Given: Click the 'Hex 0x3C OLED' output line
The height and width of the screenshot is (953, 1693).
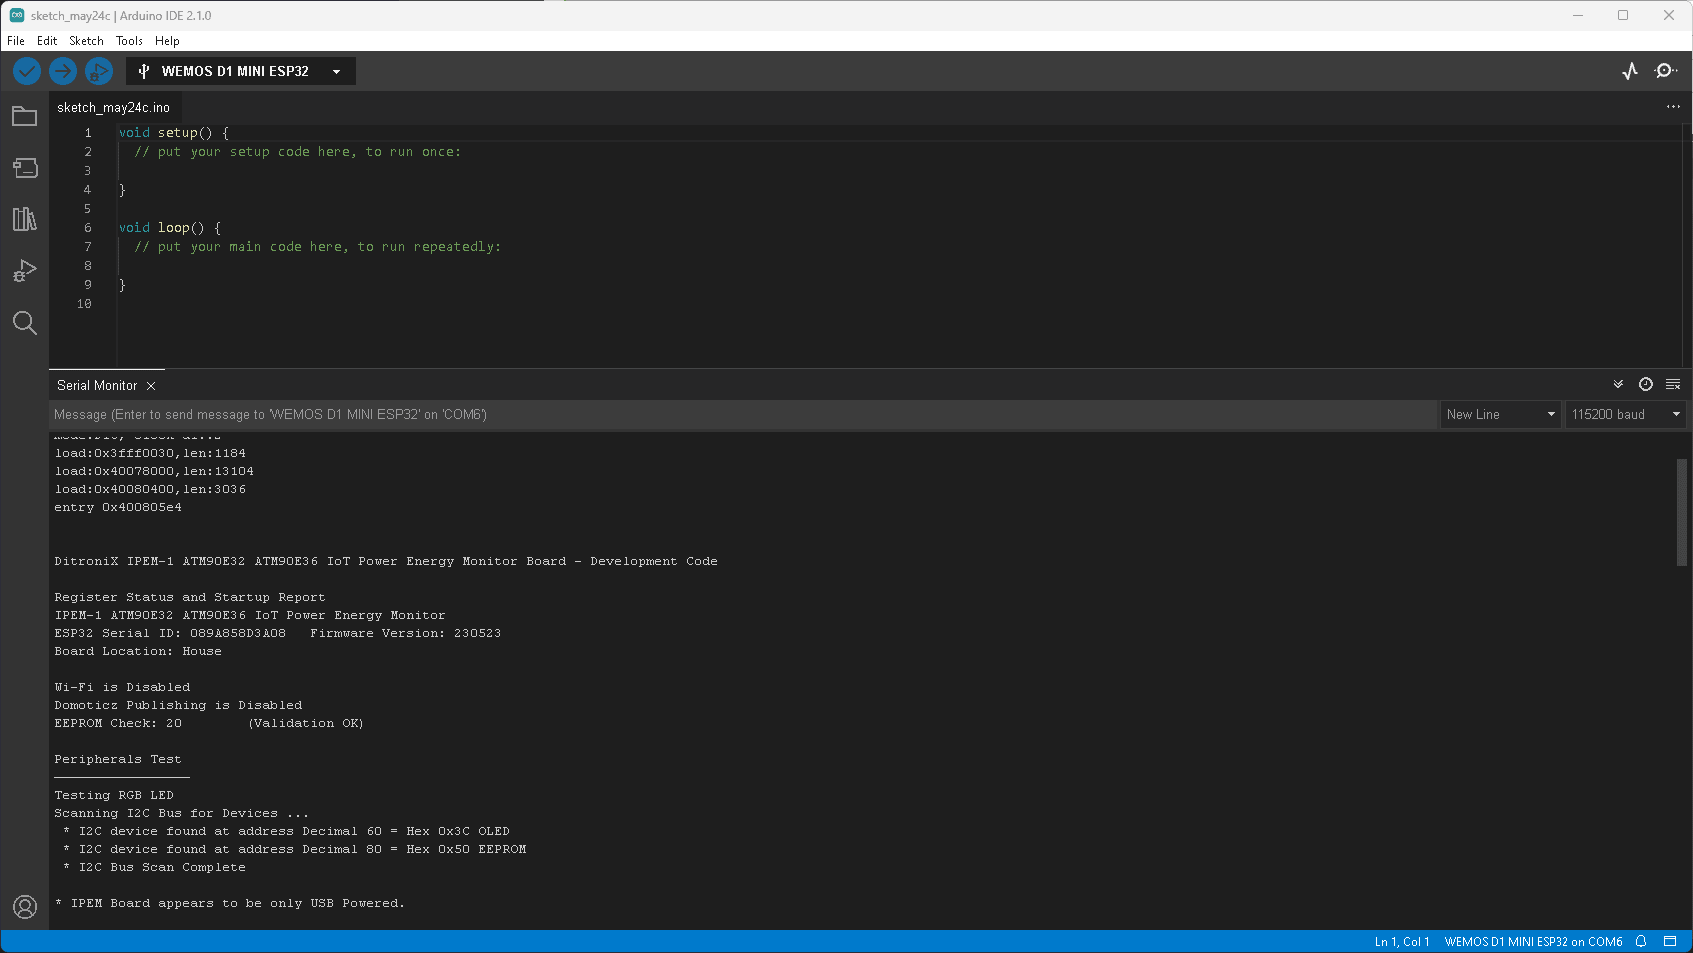Looking at the screenshot, I should tap(286, 831).
